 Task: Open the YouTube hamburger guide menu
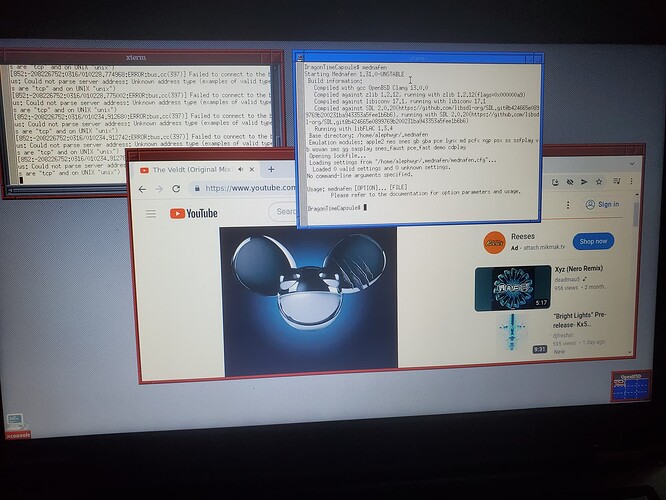150,213
